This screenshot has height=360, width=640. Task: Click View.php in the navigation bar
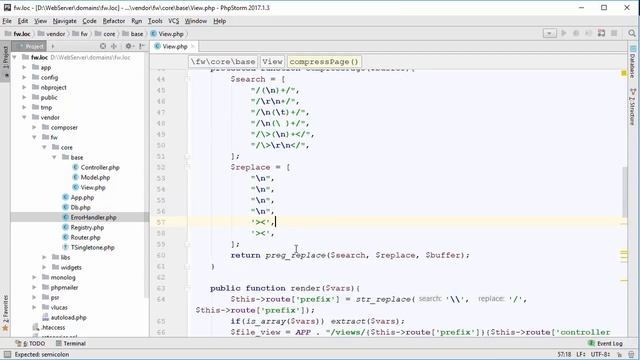[167, 34]
